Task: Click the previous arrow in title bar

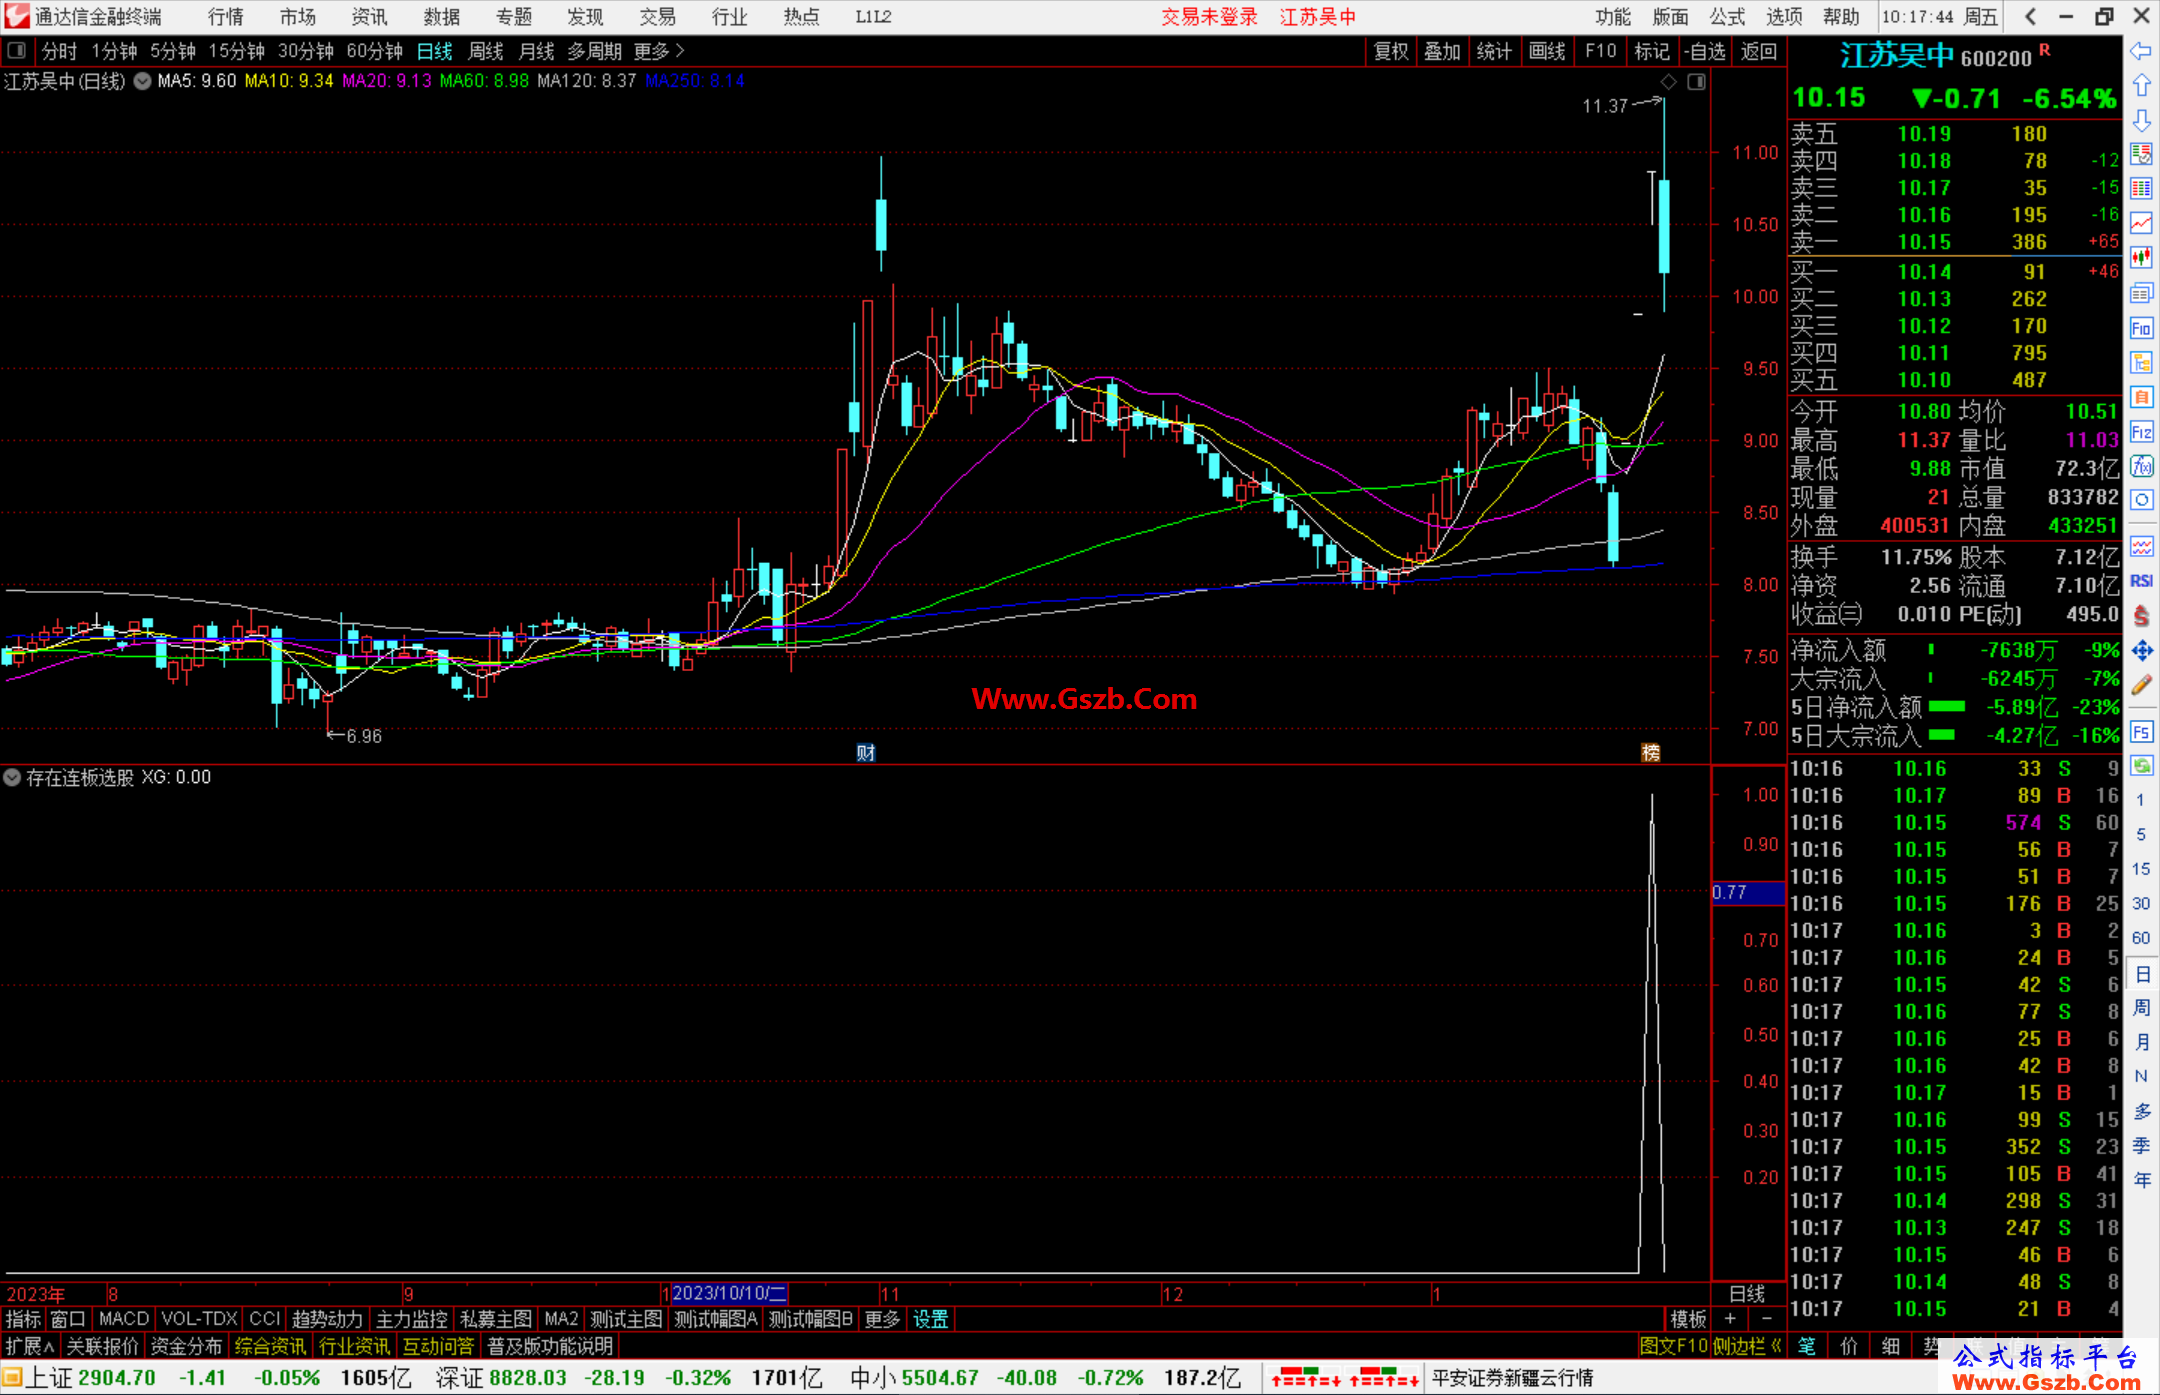Action: click(x=2030, y=16)
